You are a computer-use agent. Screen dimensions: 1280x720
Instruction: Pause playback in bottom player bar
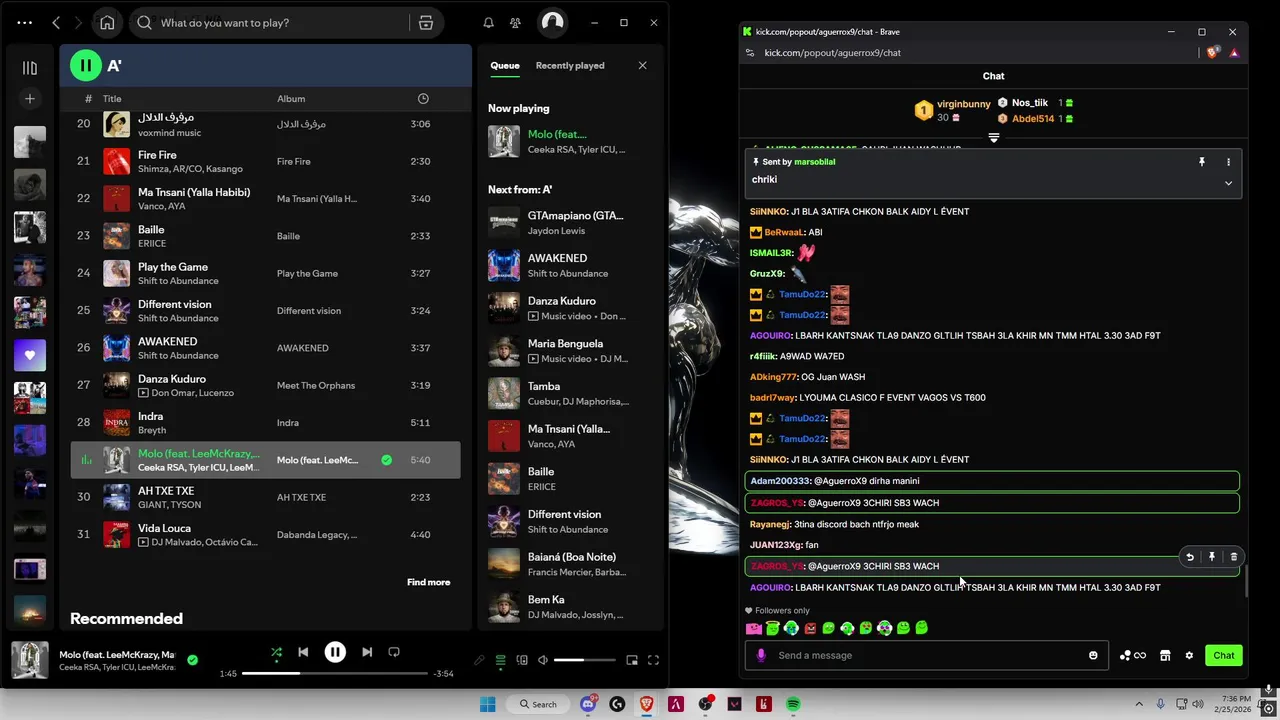pos(335,652)
